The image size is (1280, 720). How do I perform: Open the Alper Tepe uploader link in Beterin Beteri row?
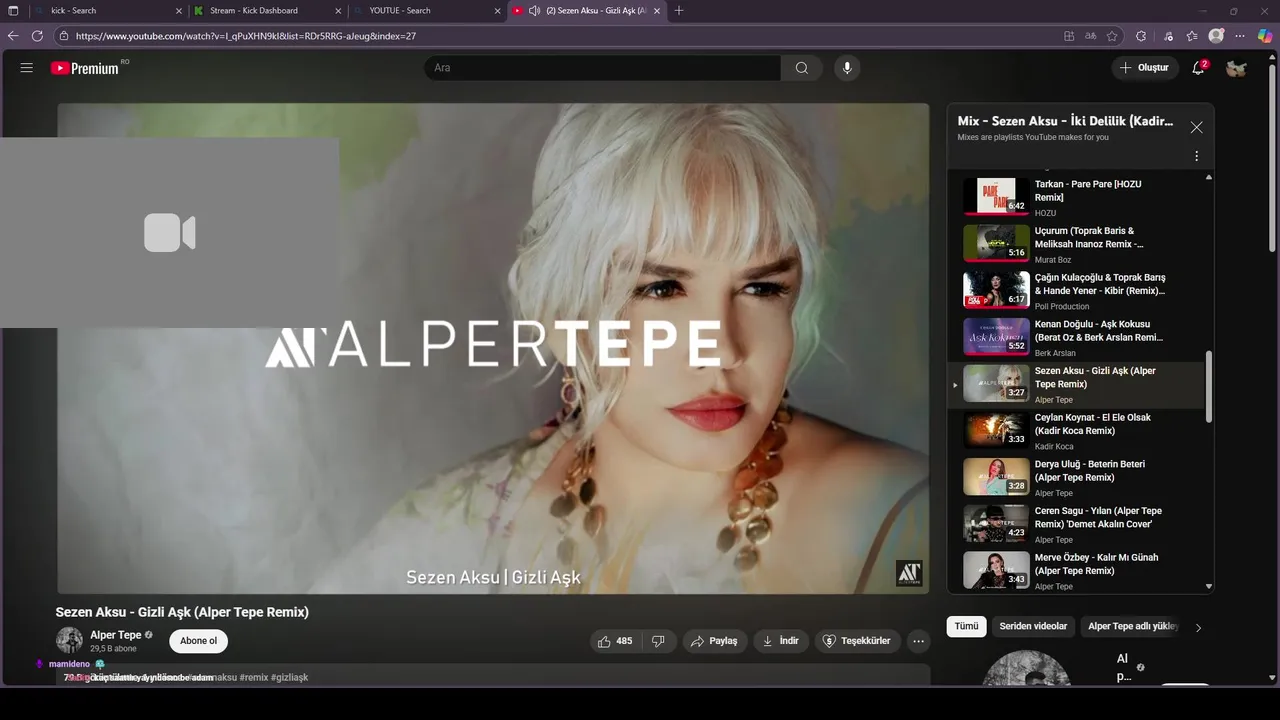(x=1054, y=493)
